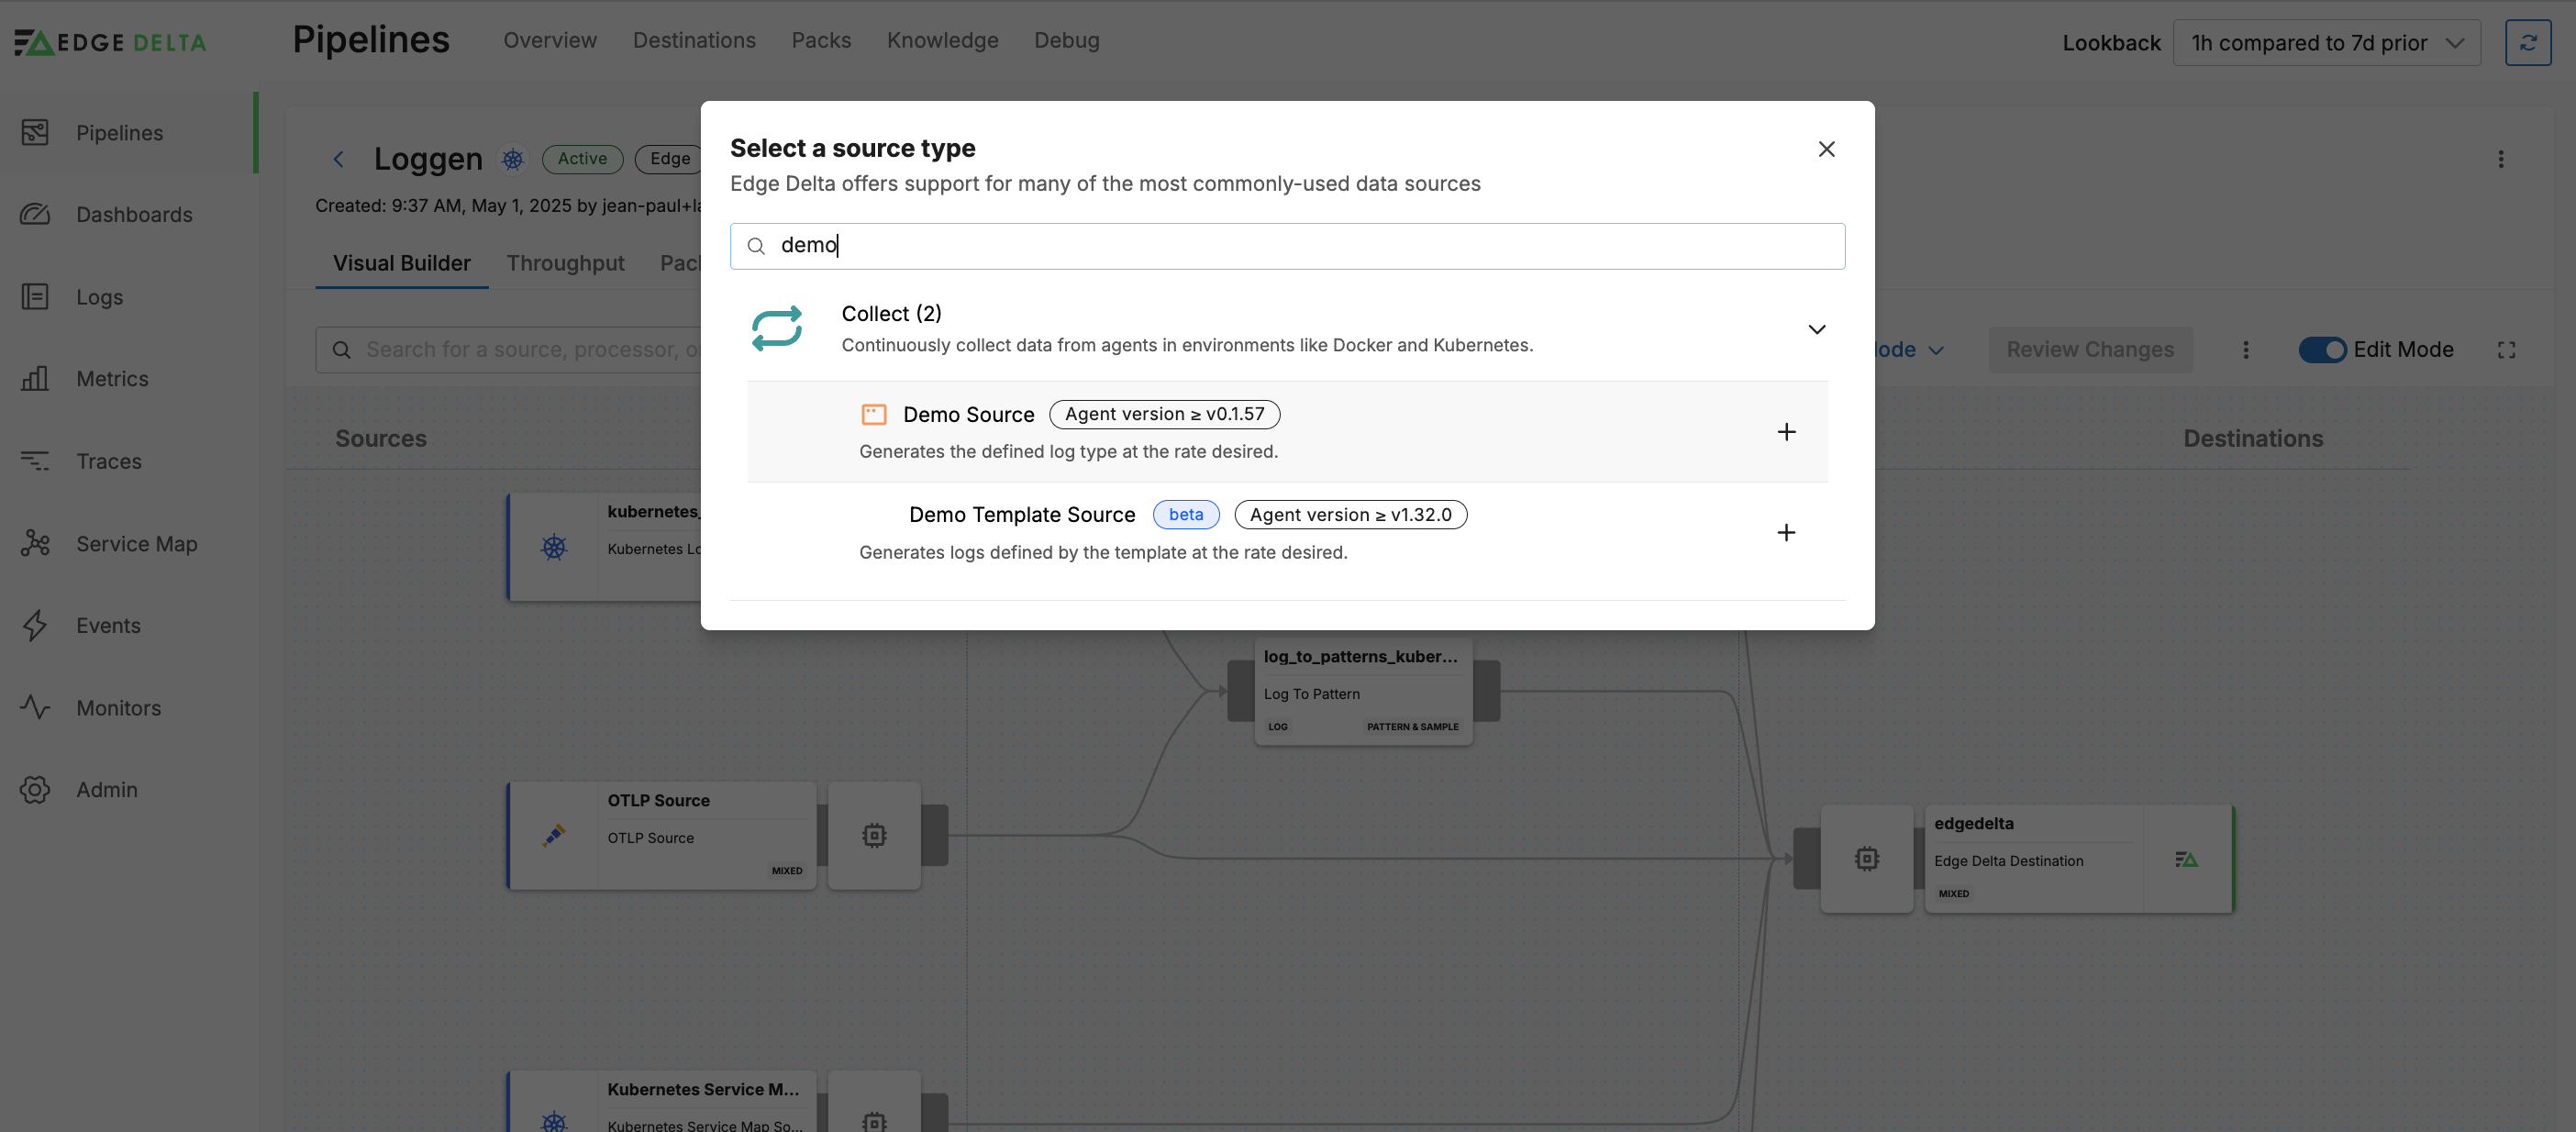This screenshot has width=2576, height=1132.
Task: Click the 'Agent version ≥ v1.32.0' badge
Action: coord(1350,515)
